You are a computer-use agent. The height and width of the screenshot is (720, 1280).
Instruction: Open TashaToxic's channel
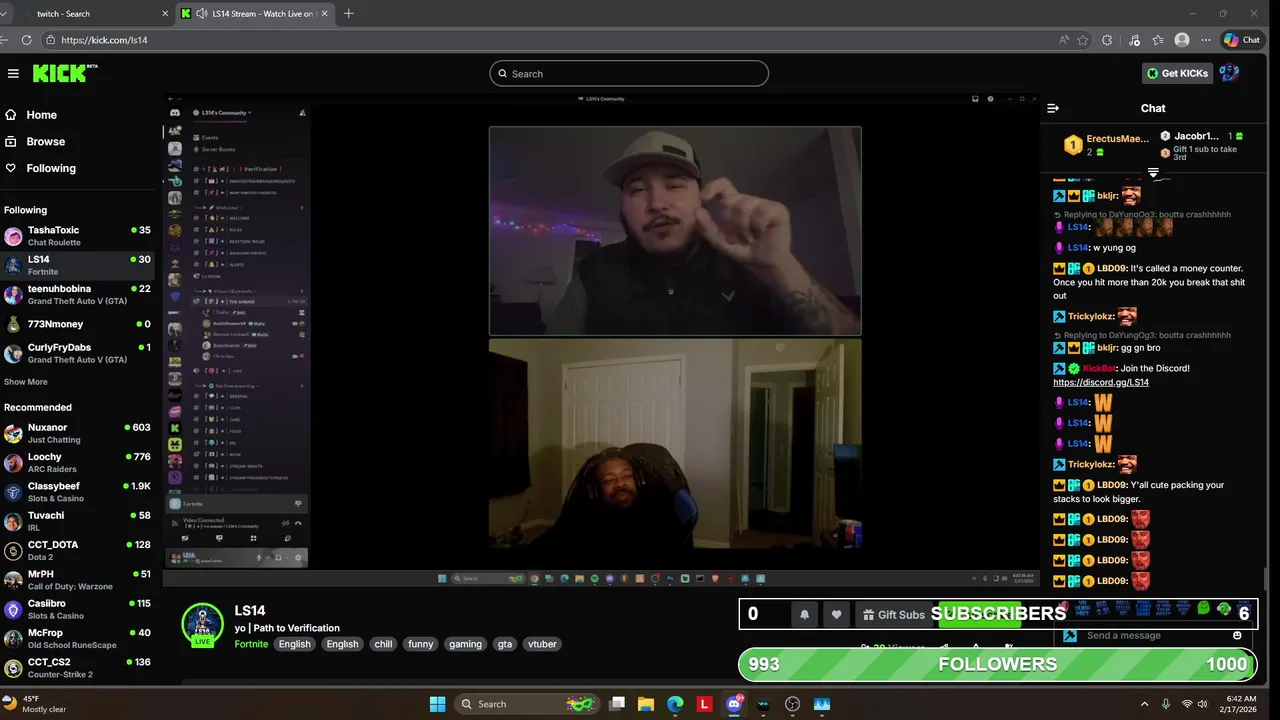78,236
